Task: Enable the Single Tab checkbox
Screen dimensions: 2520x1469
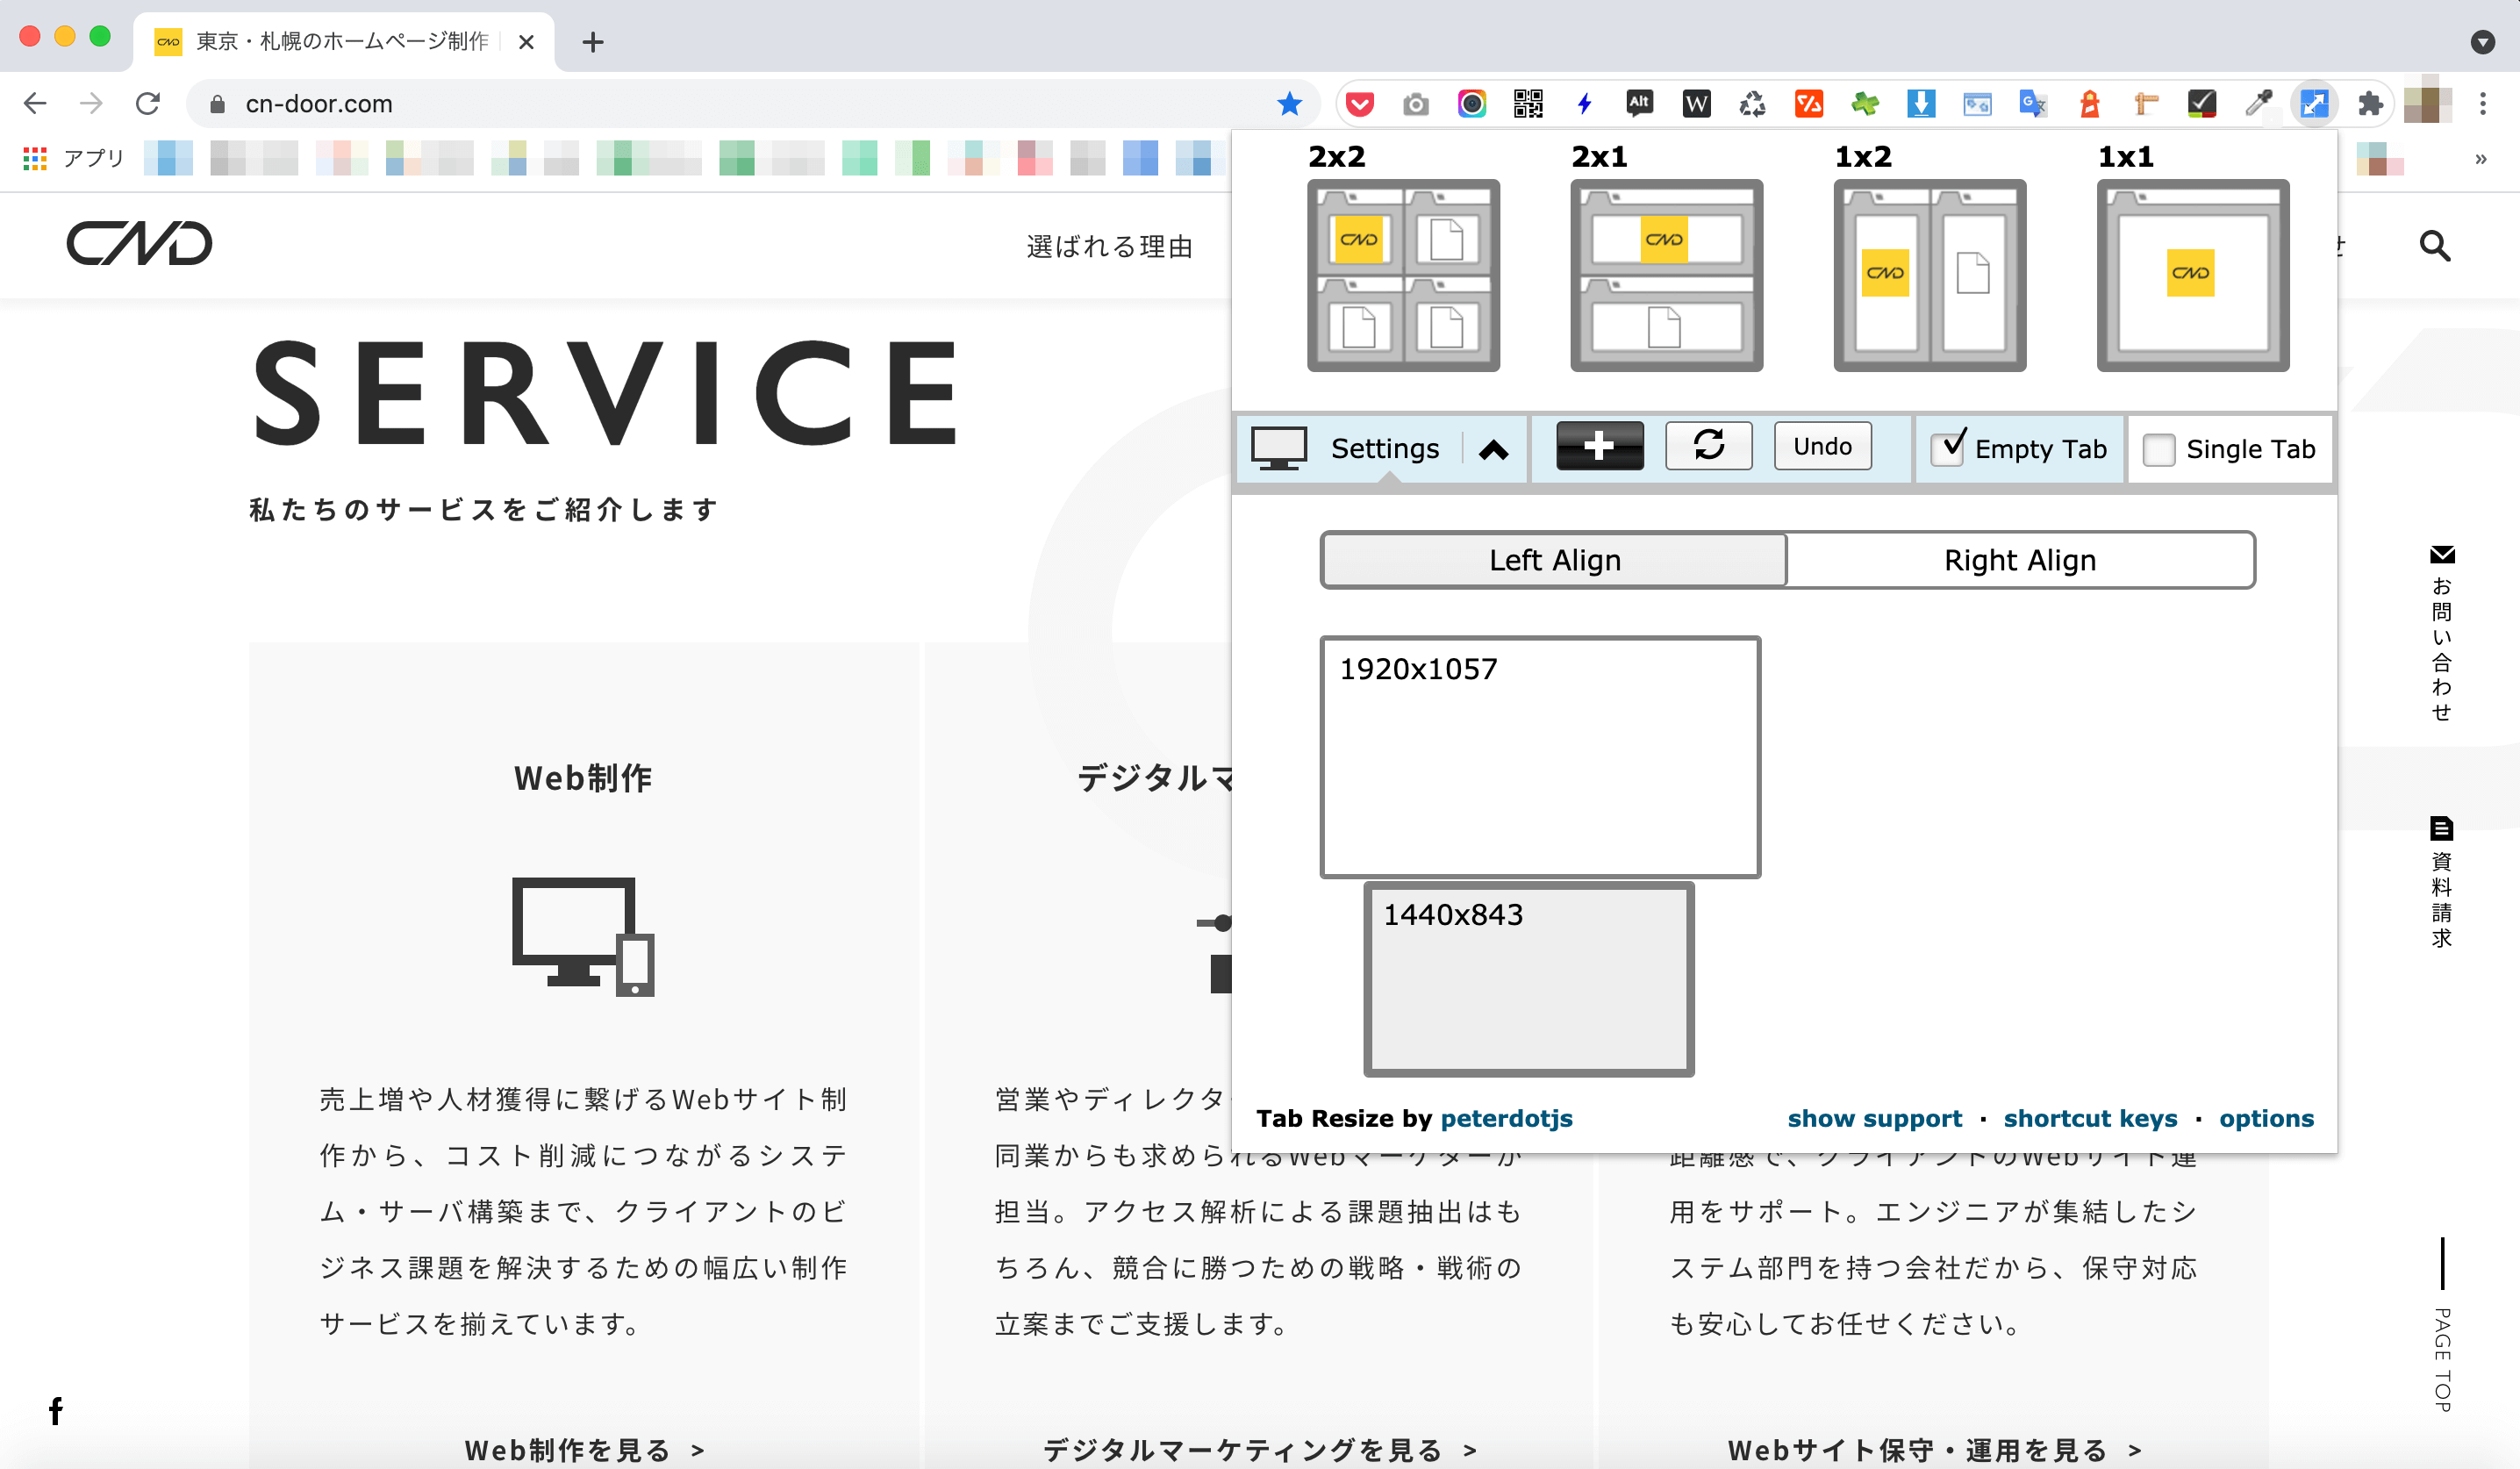Action: coord(2158,450)
